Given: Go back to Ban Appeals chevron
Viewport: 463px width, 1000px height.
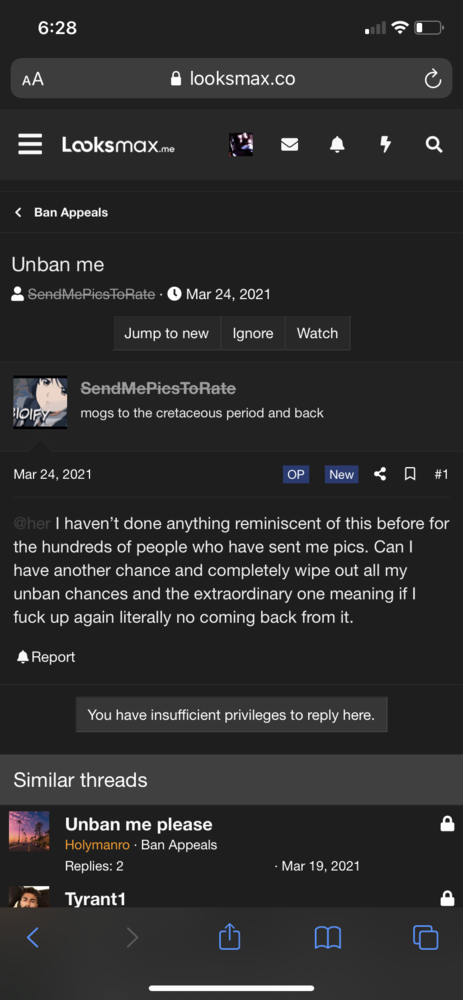Looking at the screenshot, I should [18, 212].
